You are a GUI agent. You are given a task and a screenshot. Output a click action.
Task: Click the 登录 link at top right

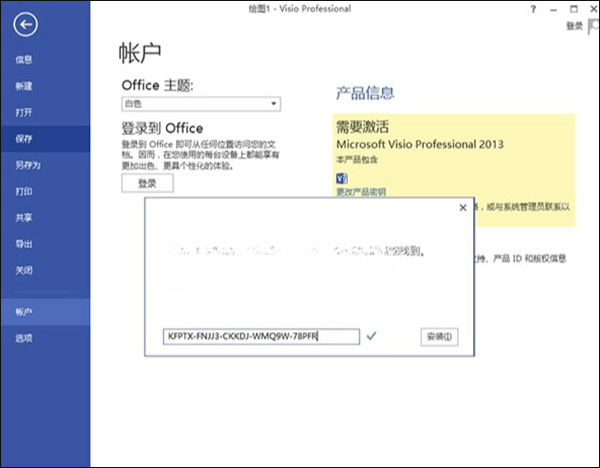point(573,26)
